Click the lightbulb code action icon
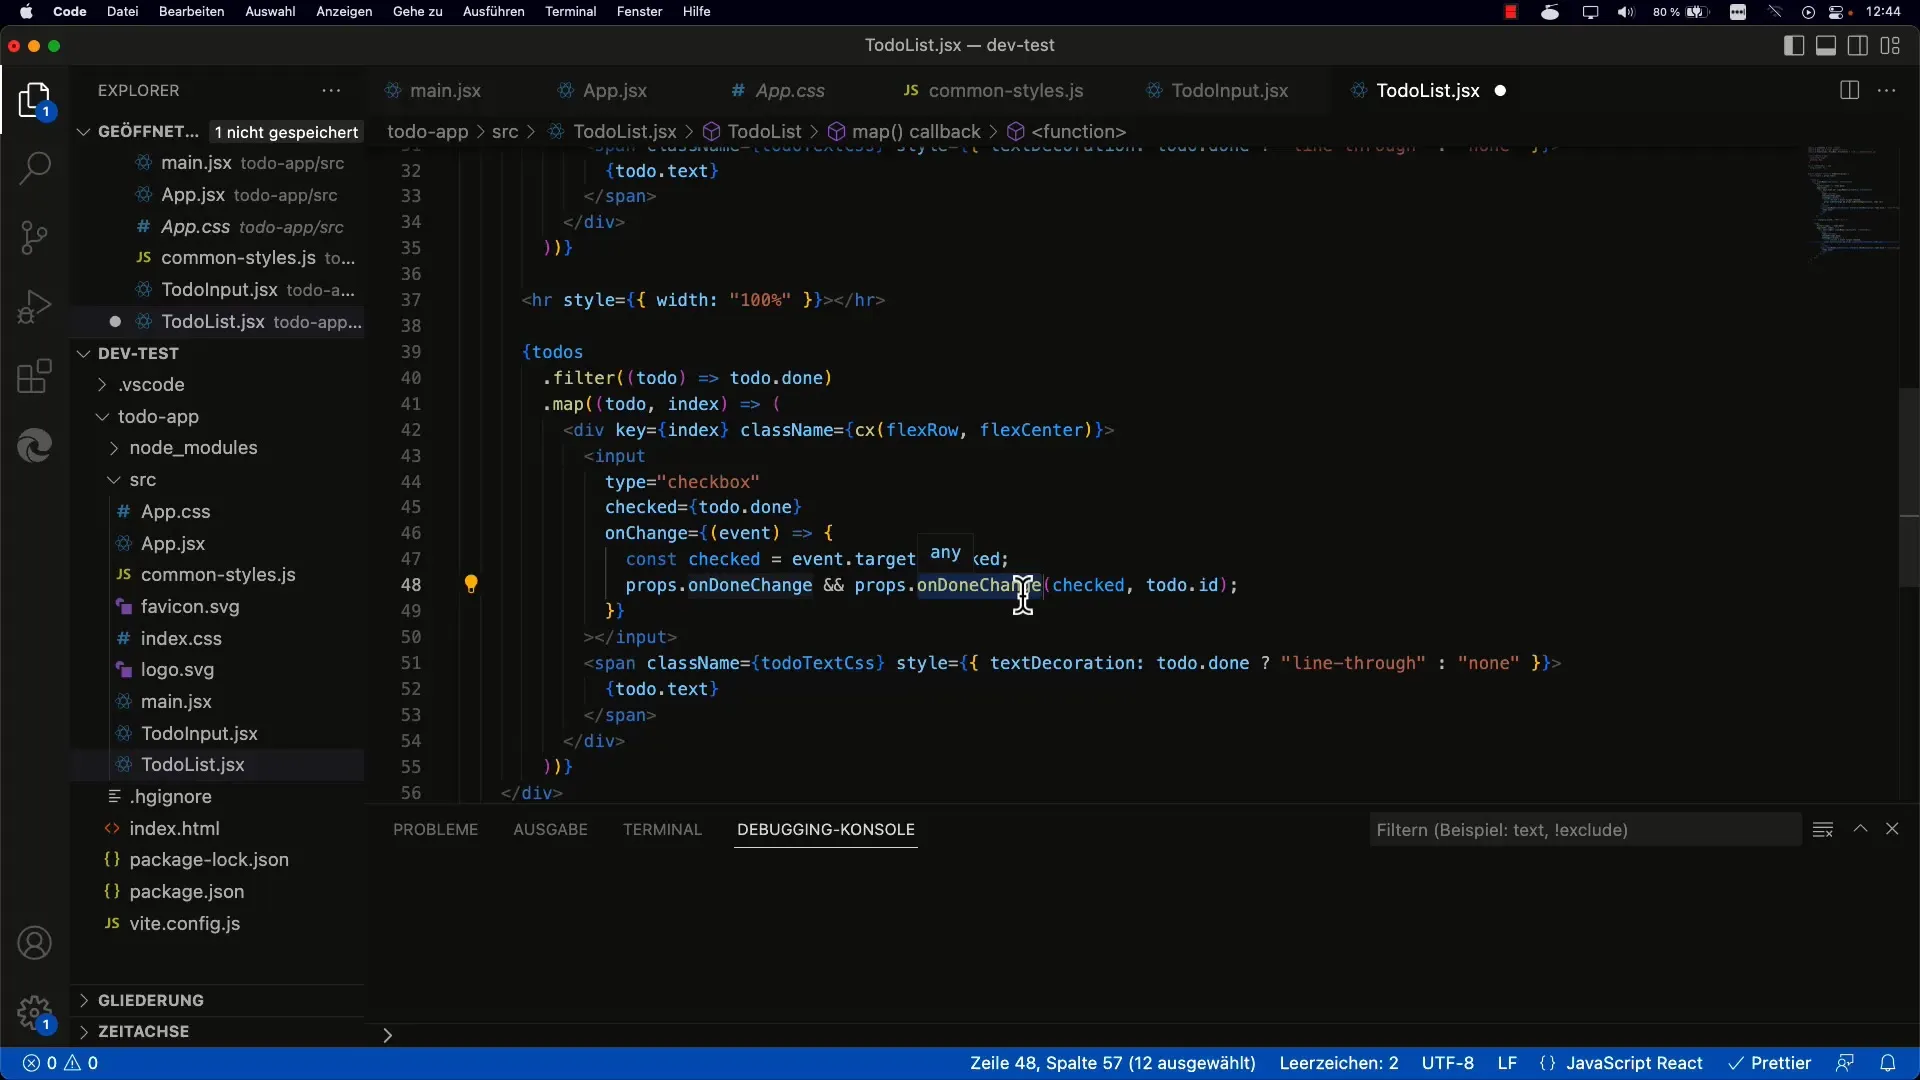Screen dimensions: 1920x1080 (471, 584)
